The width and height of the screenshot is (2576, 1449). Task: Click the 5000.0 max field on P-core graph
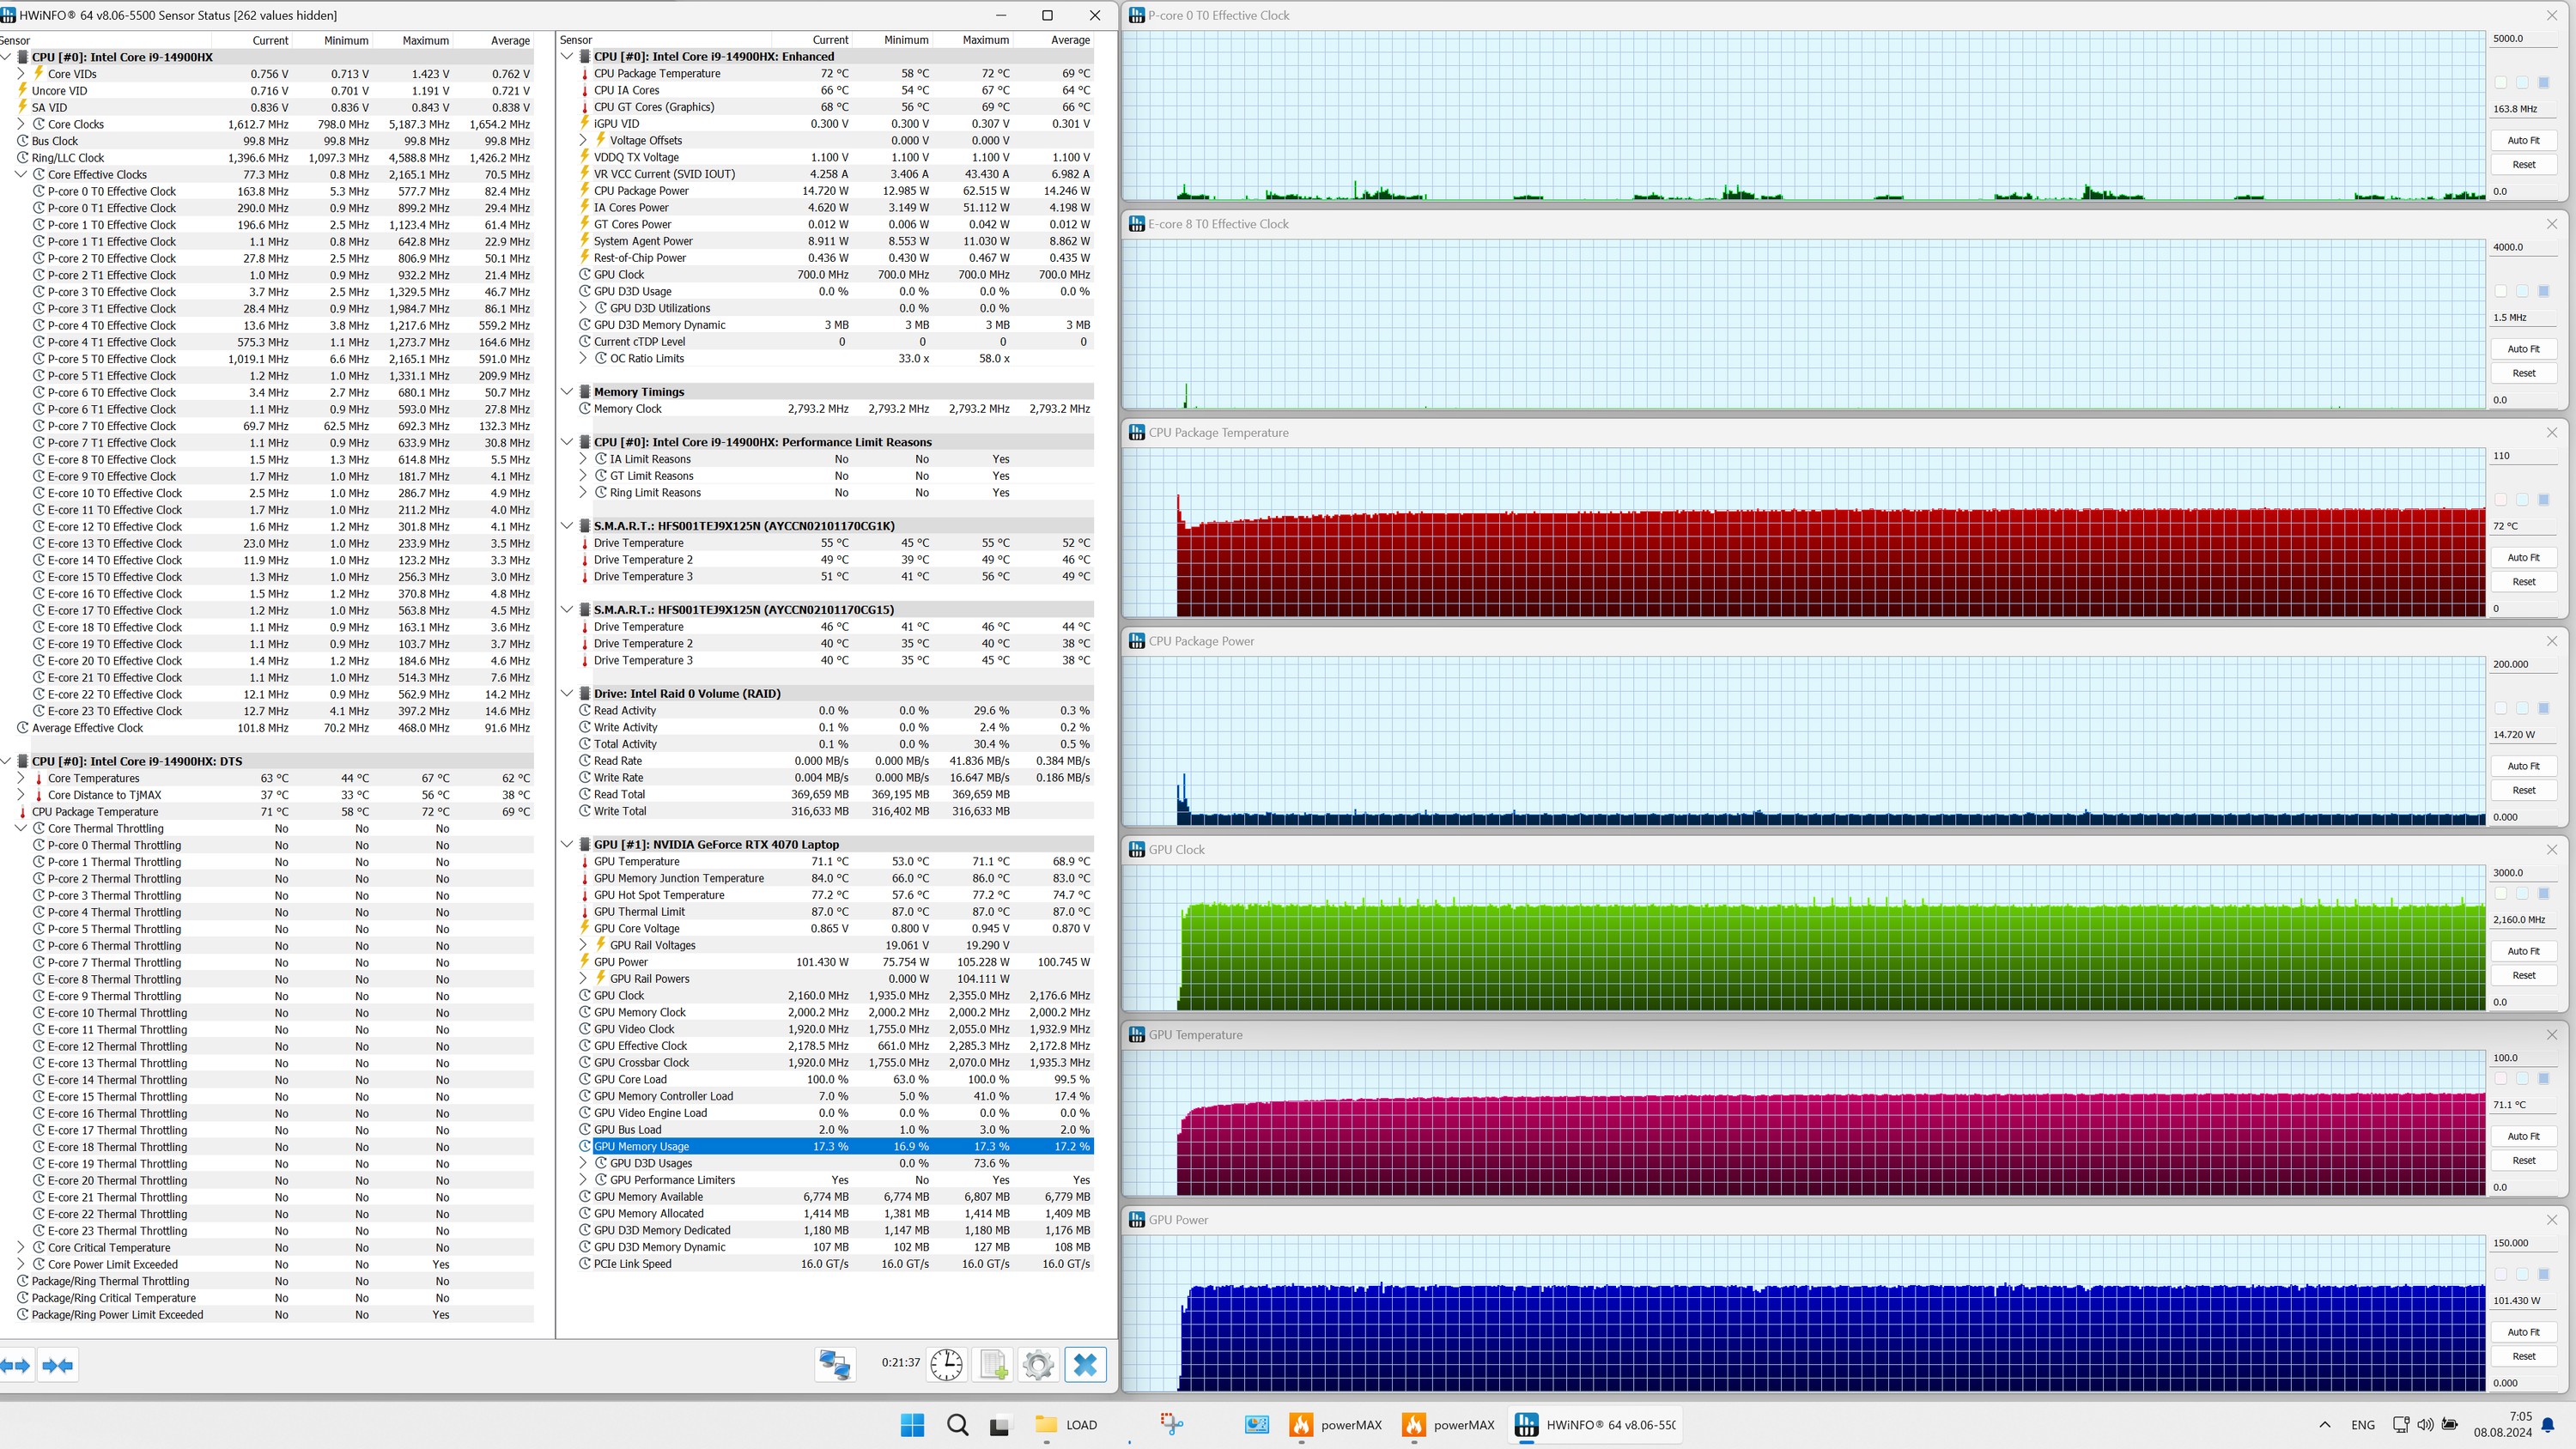2521,39
